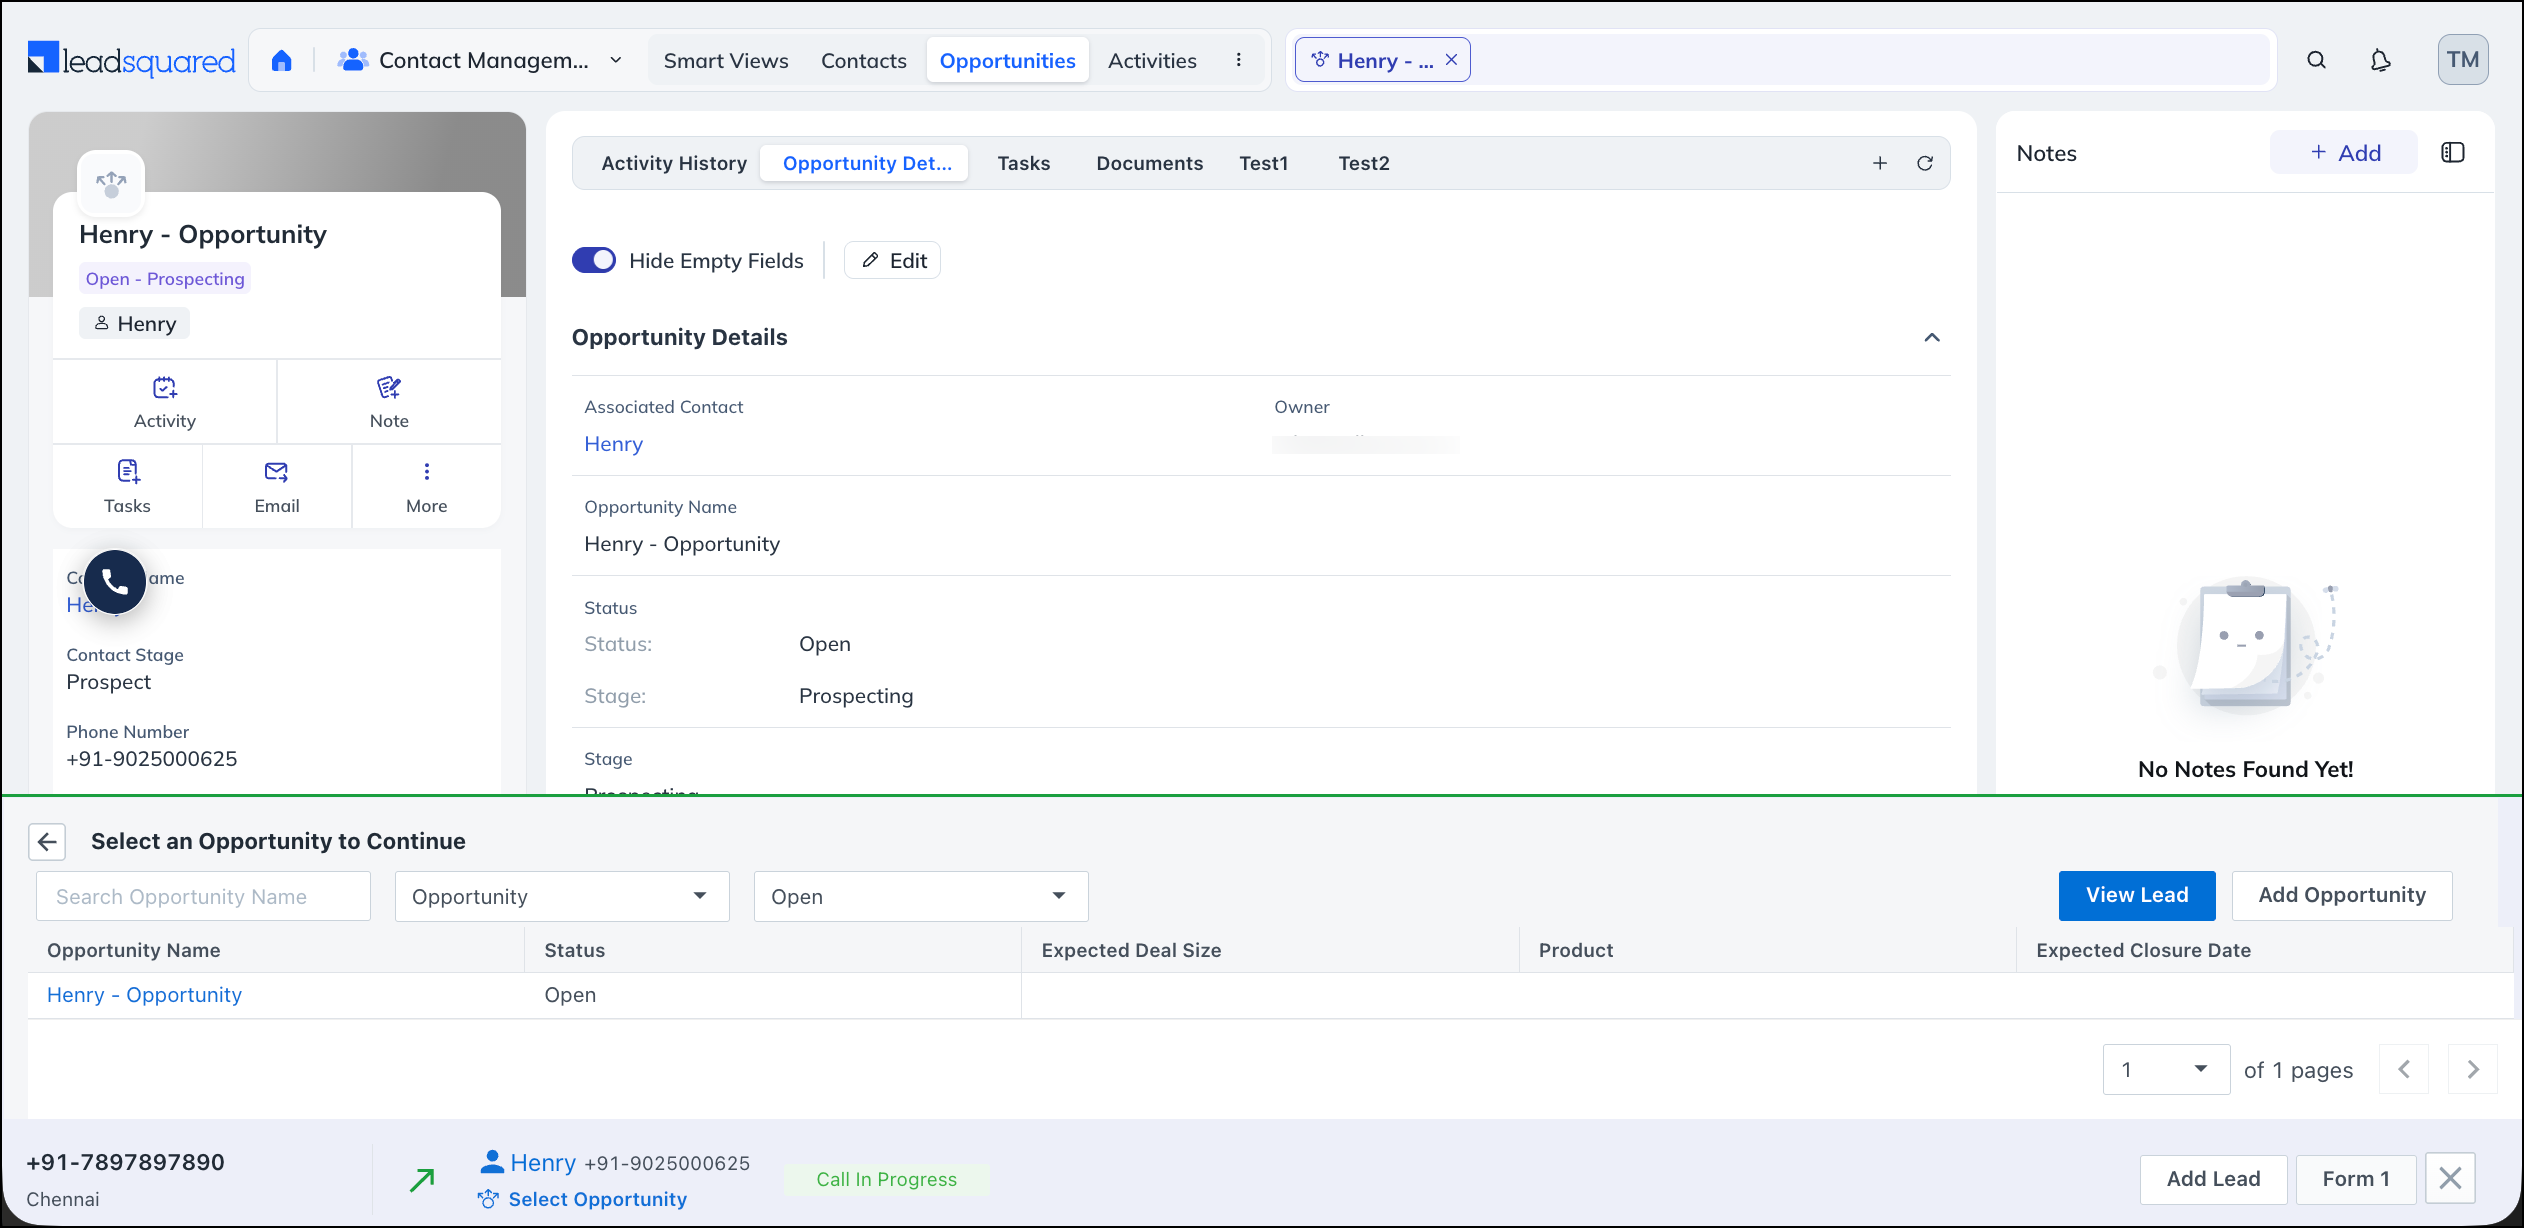Viewport: 2524px width, 1228px height.
Task: Switch to the Documents tab
Action: 1150,163
